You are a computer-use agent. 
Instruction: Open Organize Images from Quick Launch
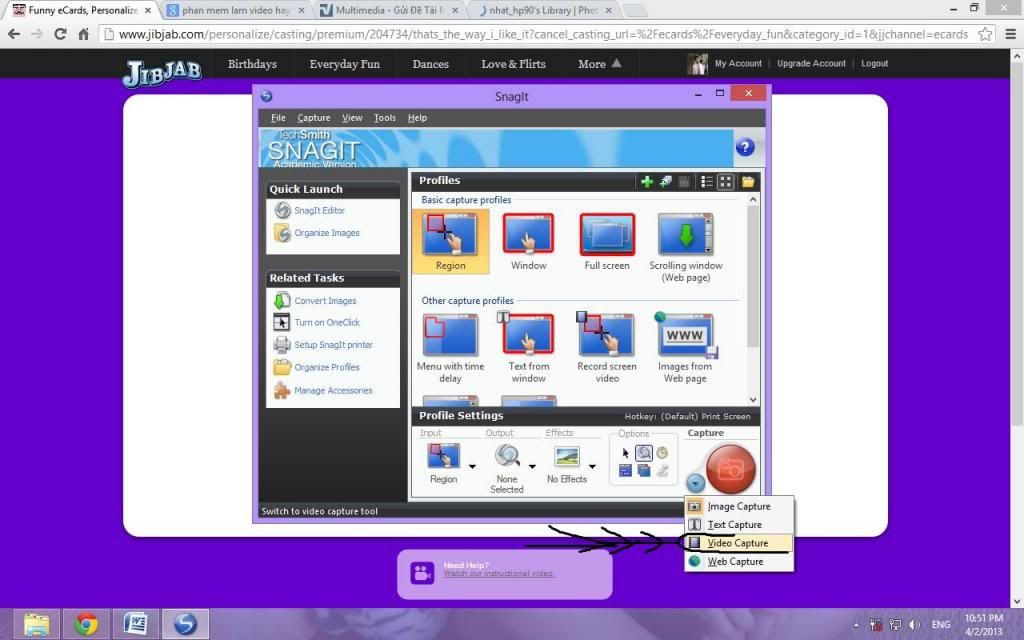327,232
